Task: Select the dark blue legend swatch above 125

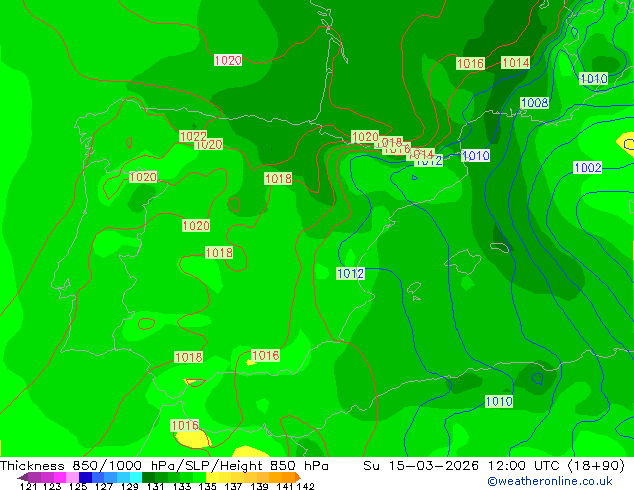Action: (85, 477)
